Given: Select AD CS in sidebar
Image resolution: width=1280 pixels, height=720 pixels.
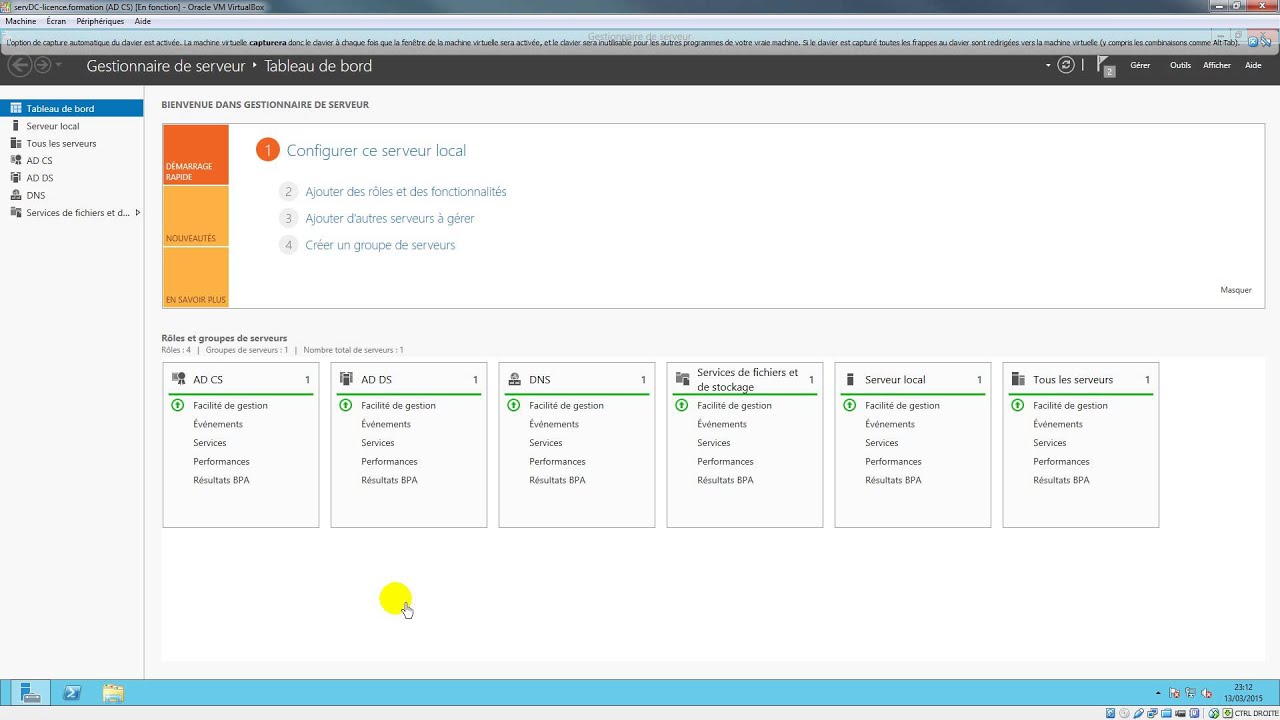Looking at the screenshot, I should pyautogui.click(x=72, y=160).
